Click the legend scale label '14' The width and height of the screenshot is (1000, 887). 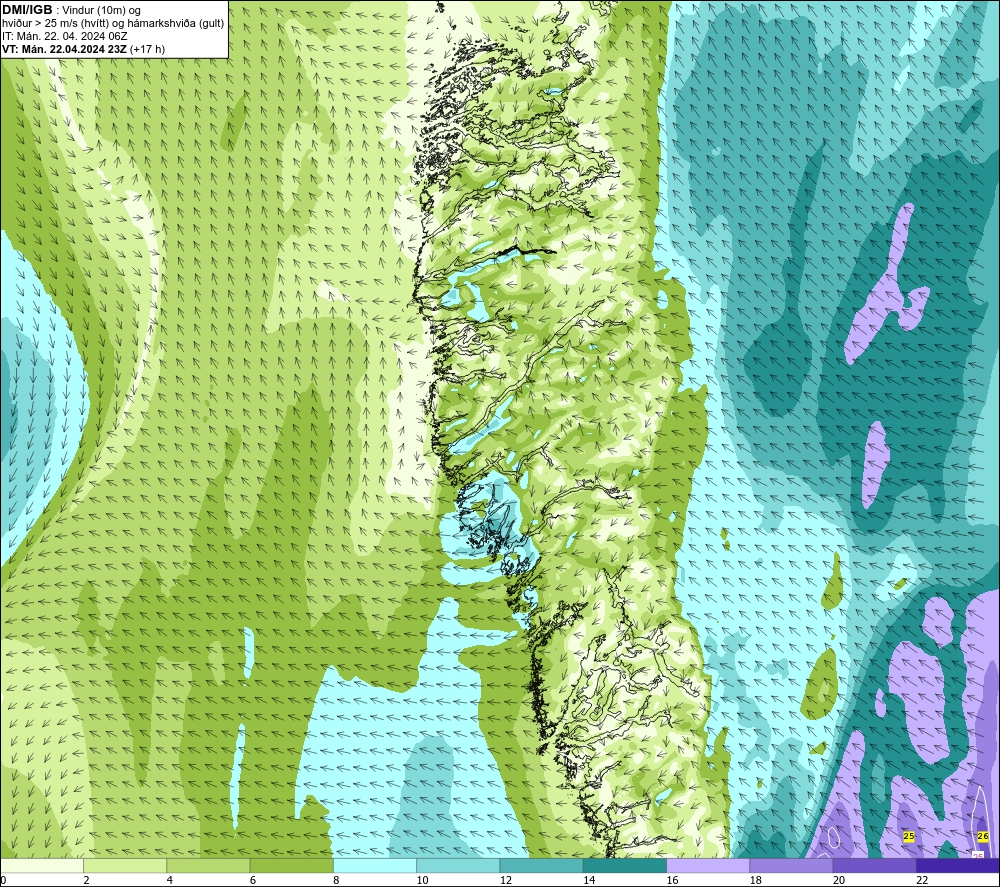tap(589, 880)
